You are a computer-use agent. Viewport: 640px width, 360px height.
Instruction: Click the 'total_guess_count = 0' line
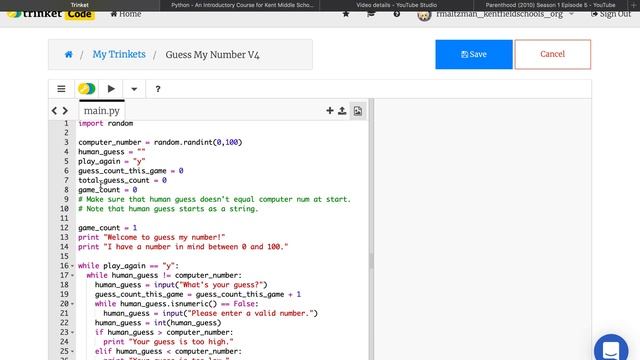pos(122,180)
